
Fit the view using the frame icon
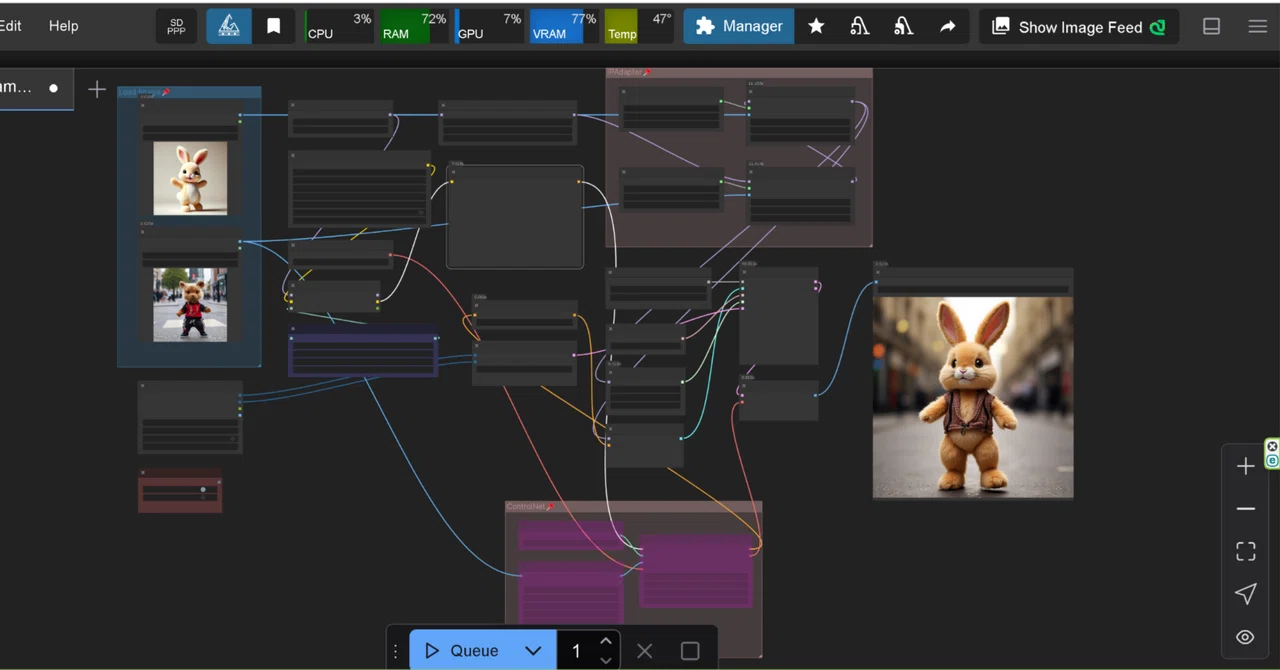point(1245,552)
